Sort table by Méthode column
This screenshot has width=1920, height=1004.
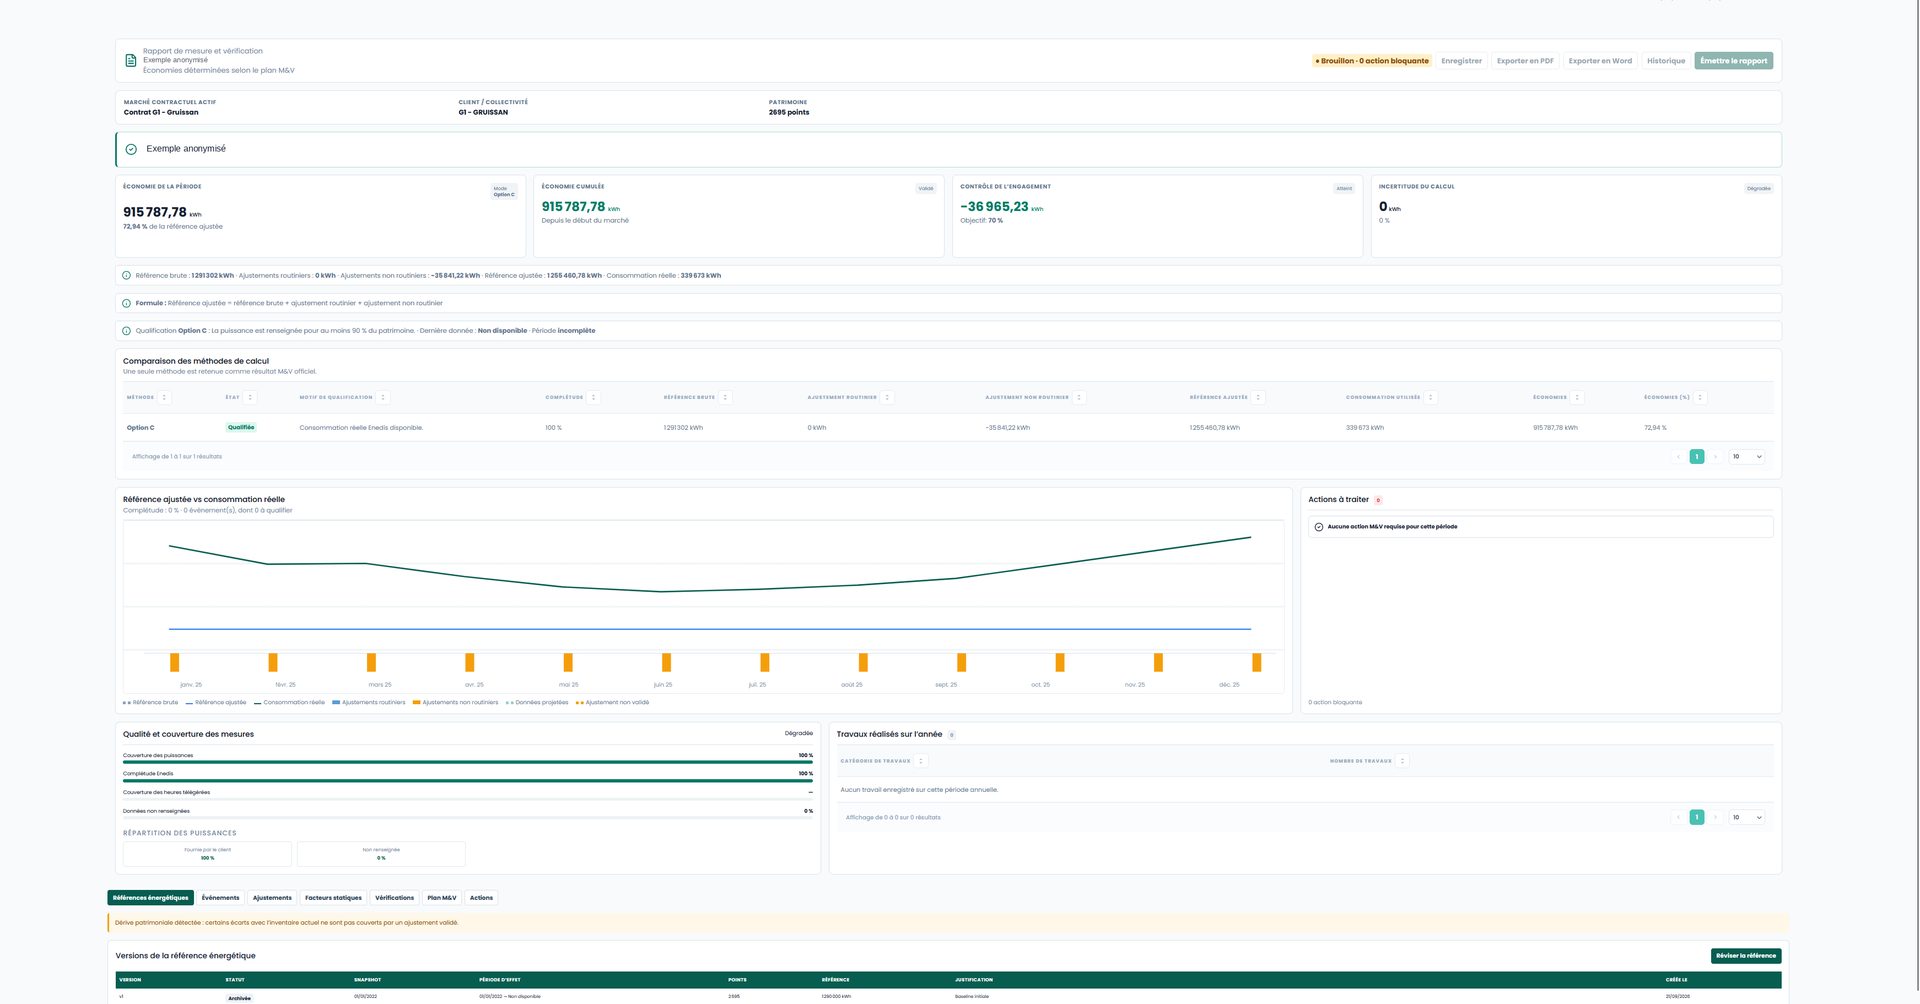[165, 398]
